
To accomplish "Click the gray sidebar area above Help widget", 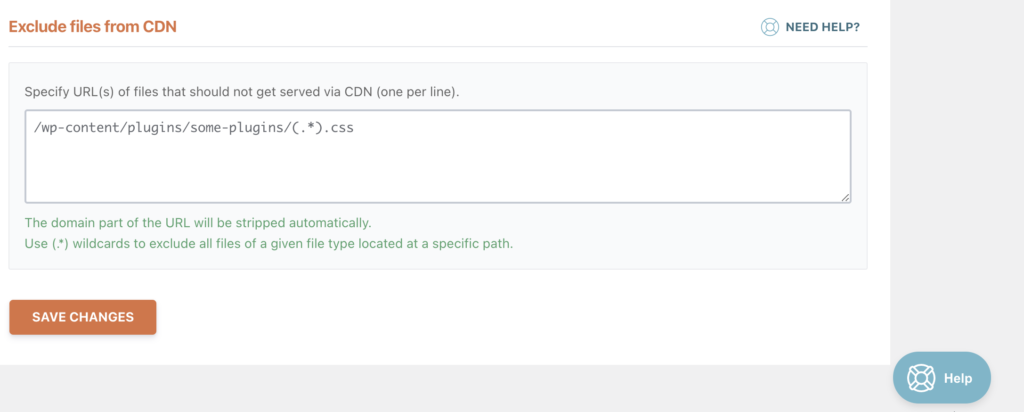I will click(957, 176).
